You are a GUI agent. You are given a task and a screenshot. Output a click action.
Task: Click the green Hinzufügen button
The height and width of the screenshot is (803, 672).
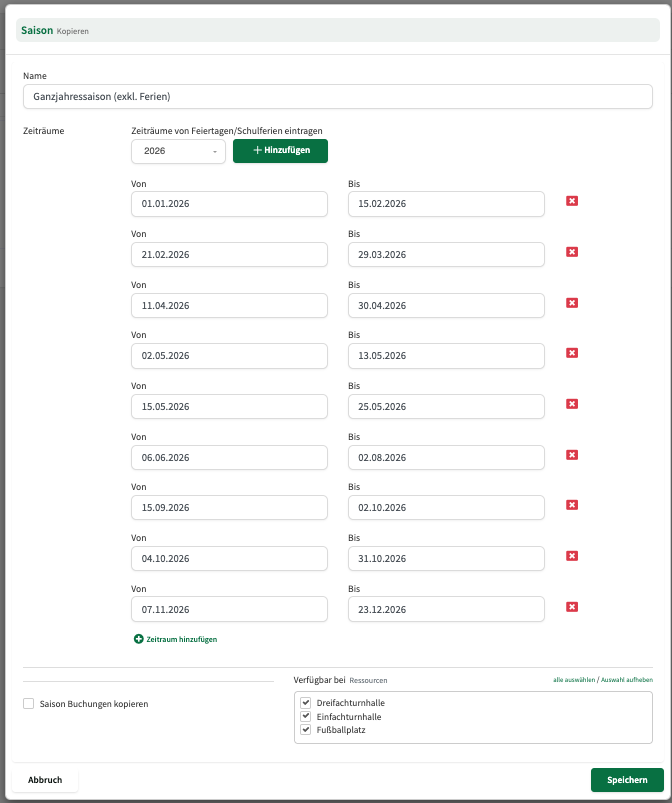click(x=280, y=151)
